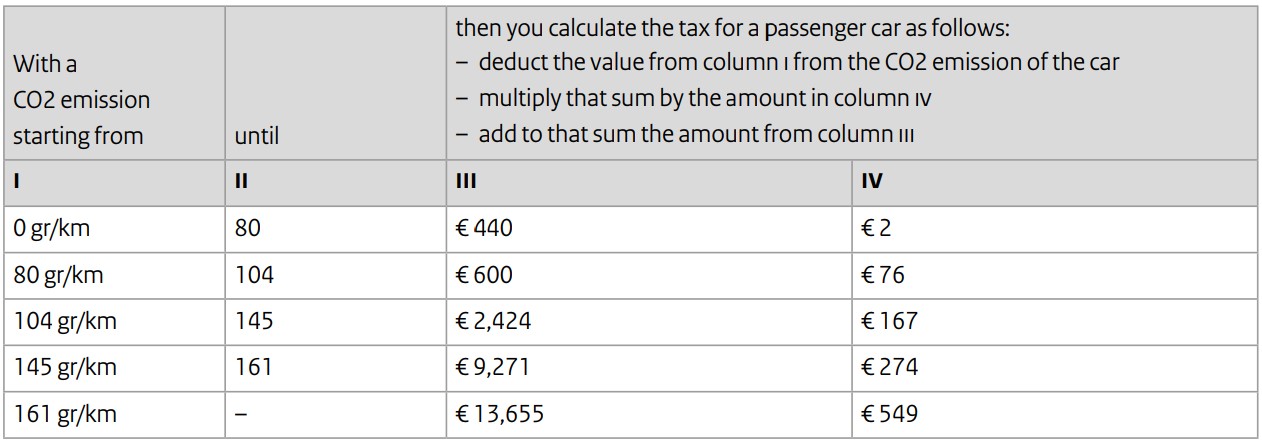The height and width of the screenshot is (442, 1262).
Task: Click the '€ 76' rate cell
Action: (1055, 275)
